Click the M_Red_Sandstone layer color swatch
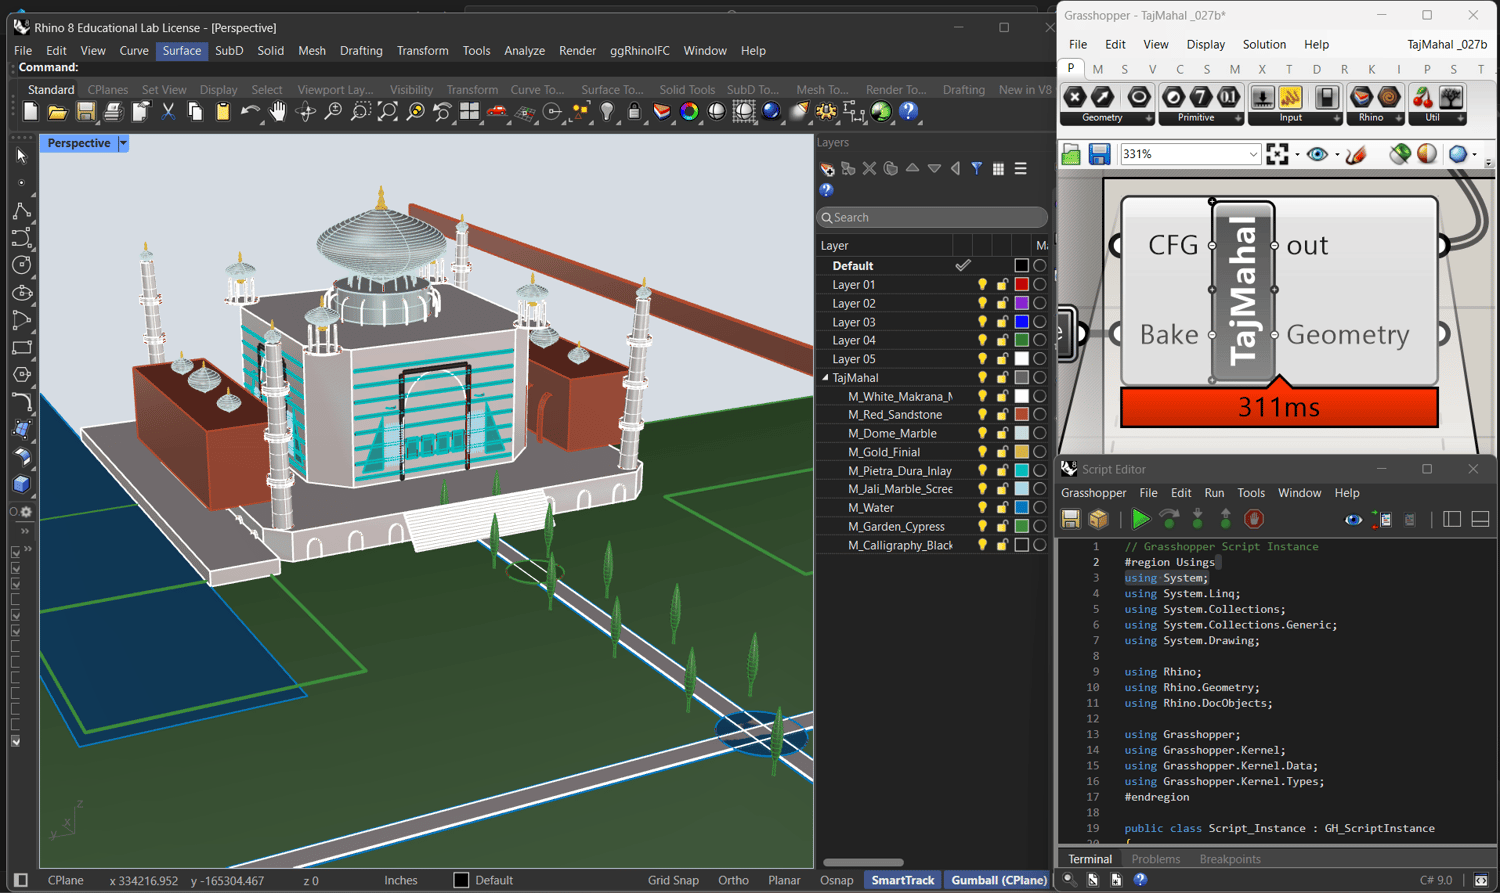This screenshot has height=893, width=1500. pyautogui.click(x=1021, y=415)
